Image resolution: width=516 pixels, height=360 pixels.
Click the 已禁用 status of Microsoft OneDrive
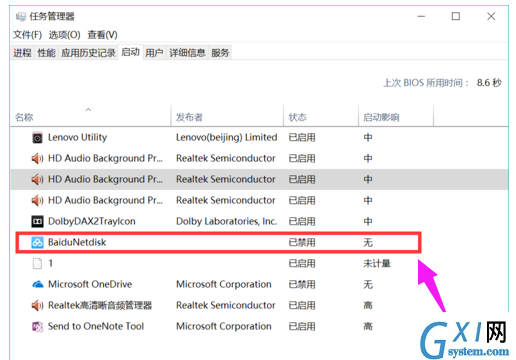(x=302, y=284)
